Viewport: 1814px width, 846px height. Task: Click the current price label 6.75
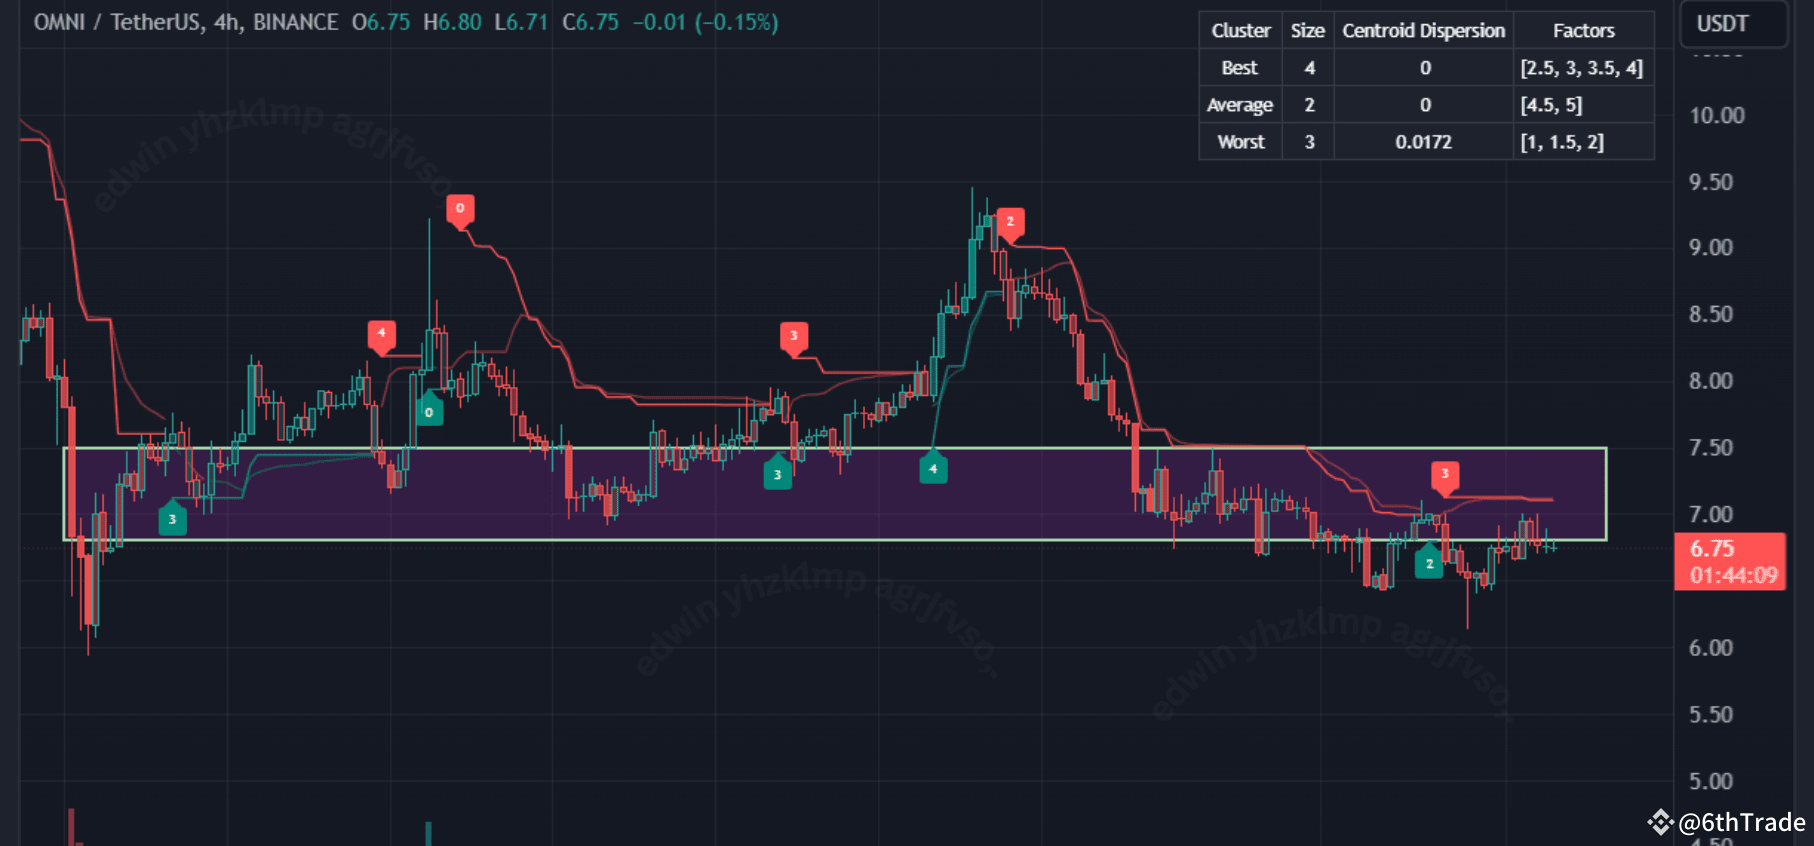1712,548
